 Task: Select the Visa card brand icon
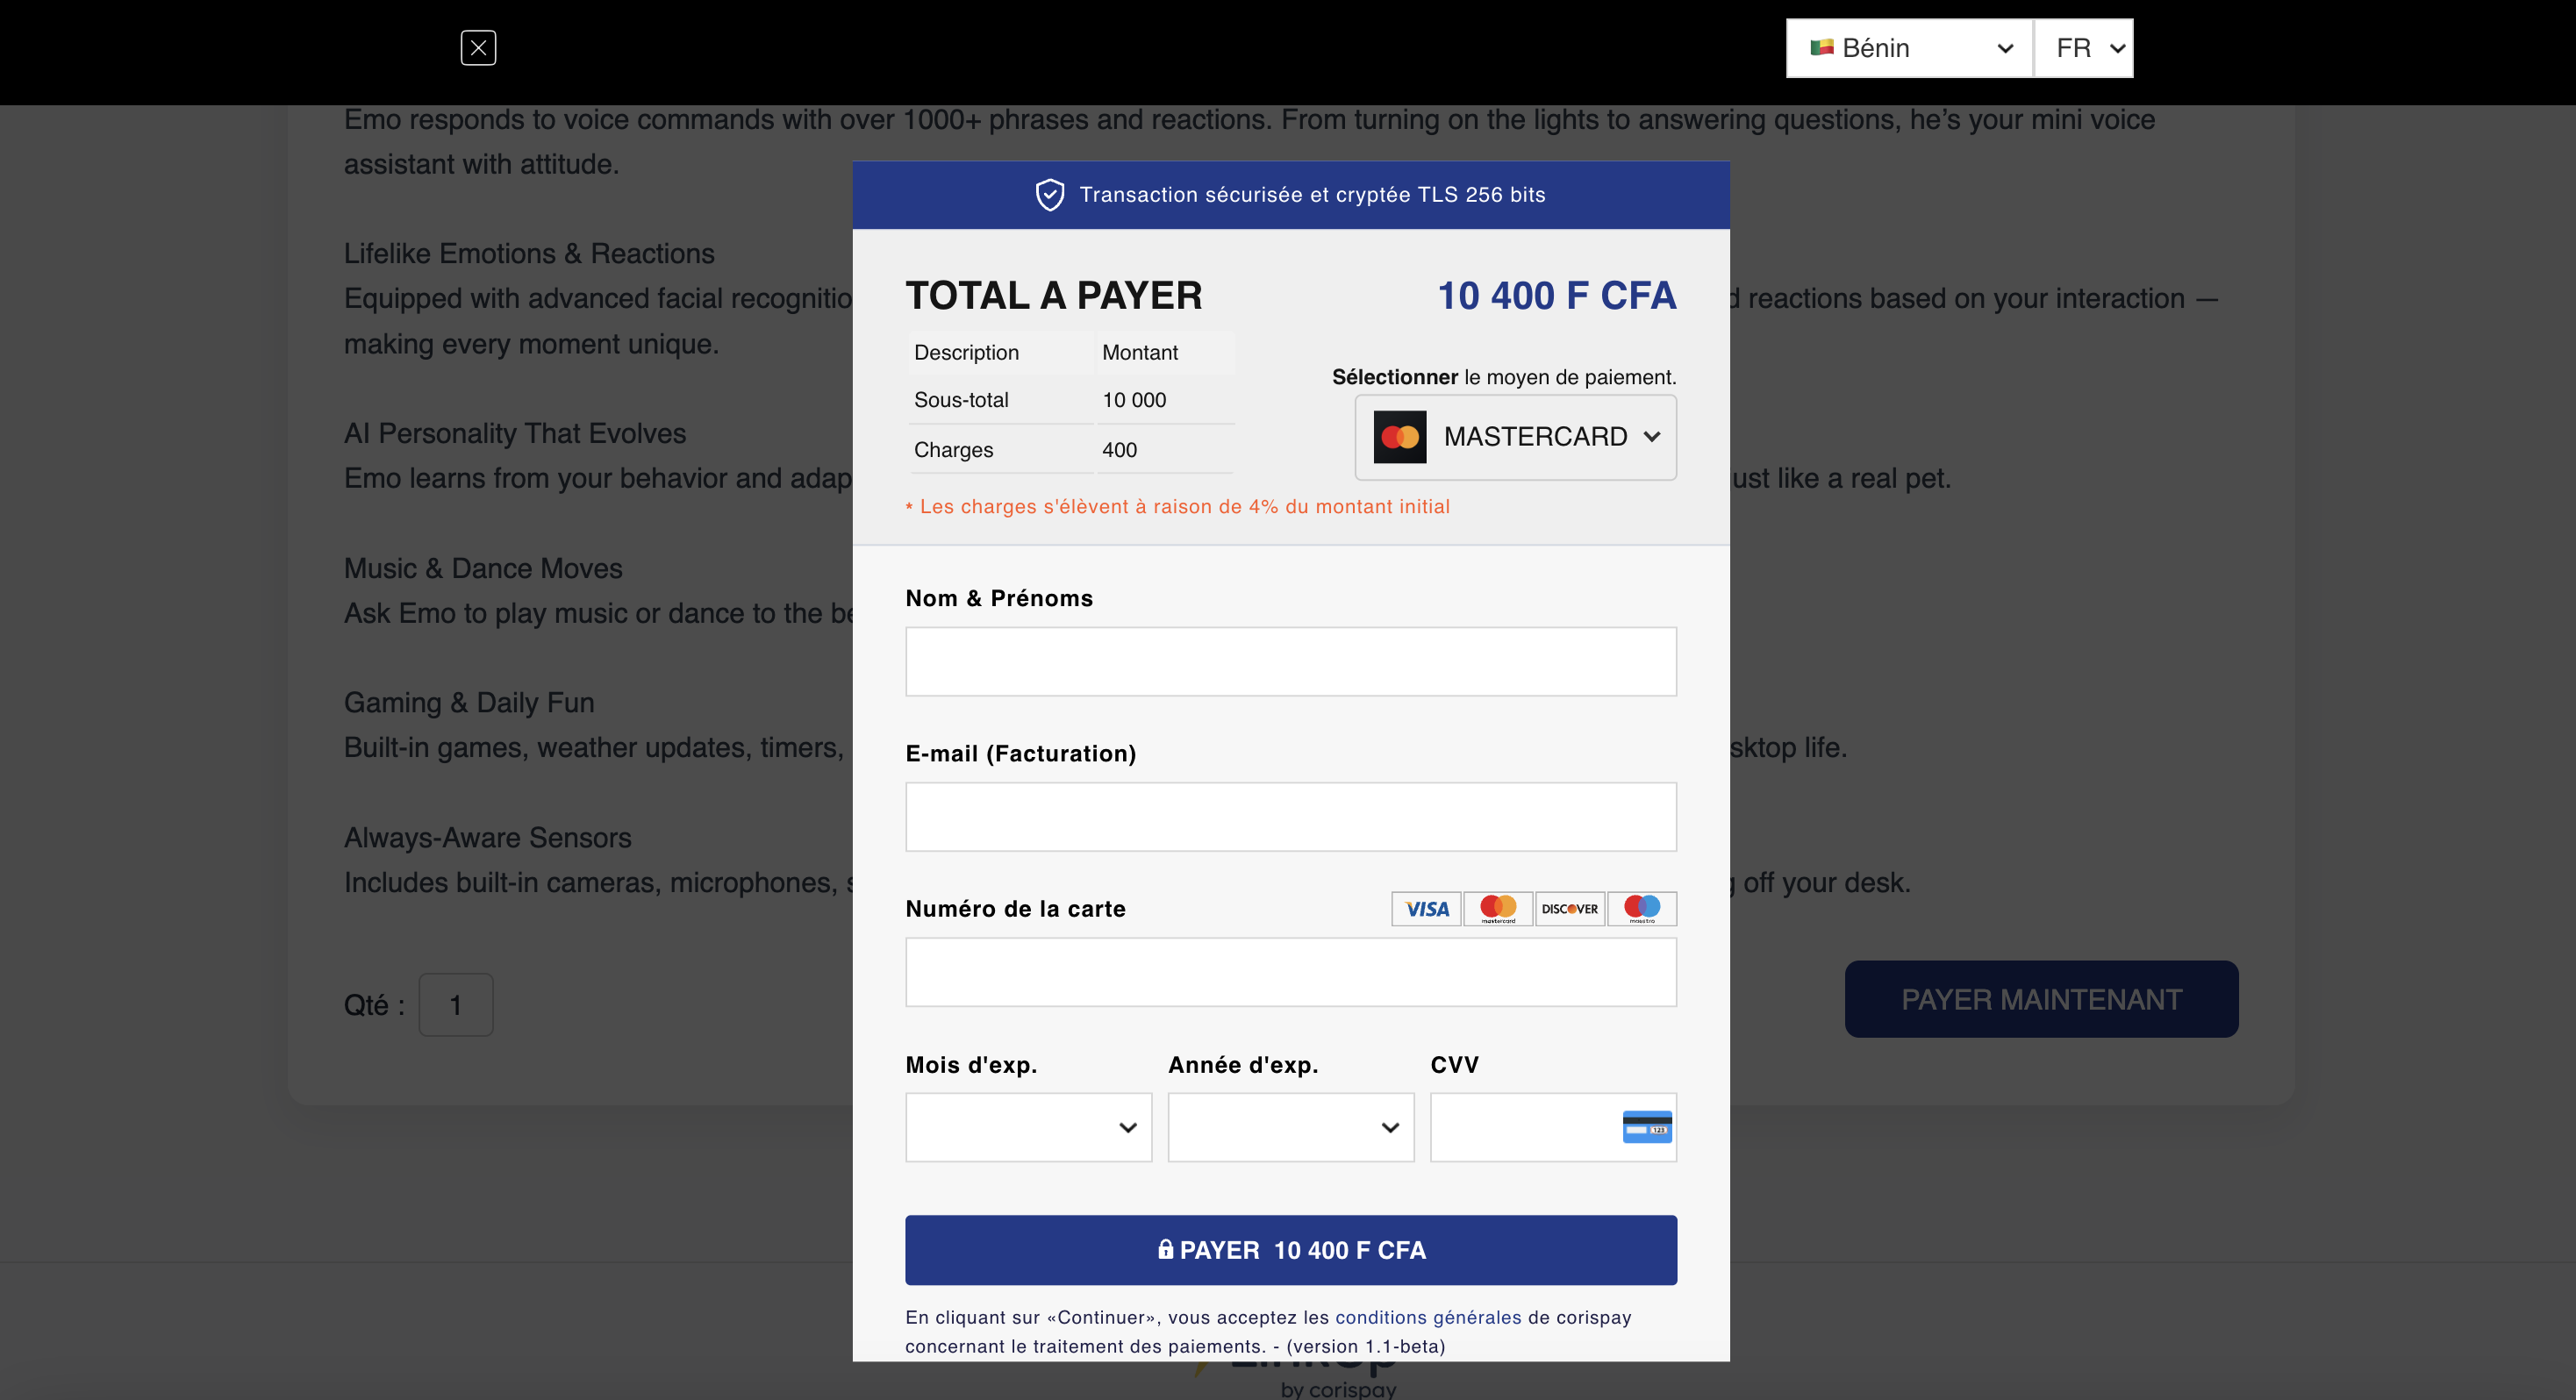1426,909
